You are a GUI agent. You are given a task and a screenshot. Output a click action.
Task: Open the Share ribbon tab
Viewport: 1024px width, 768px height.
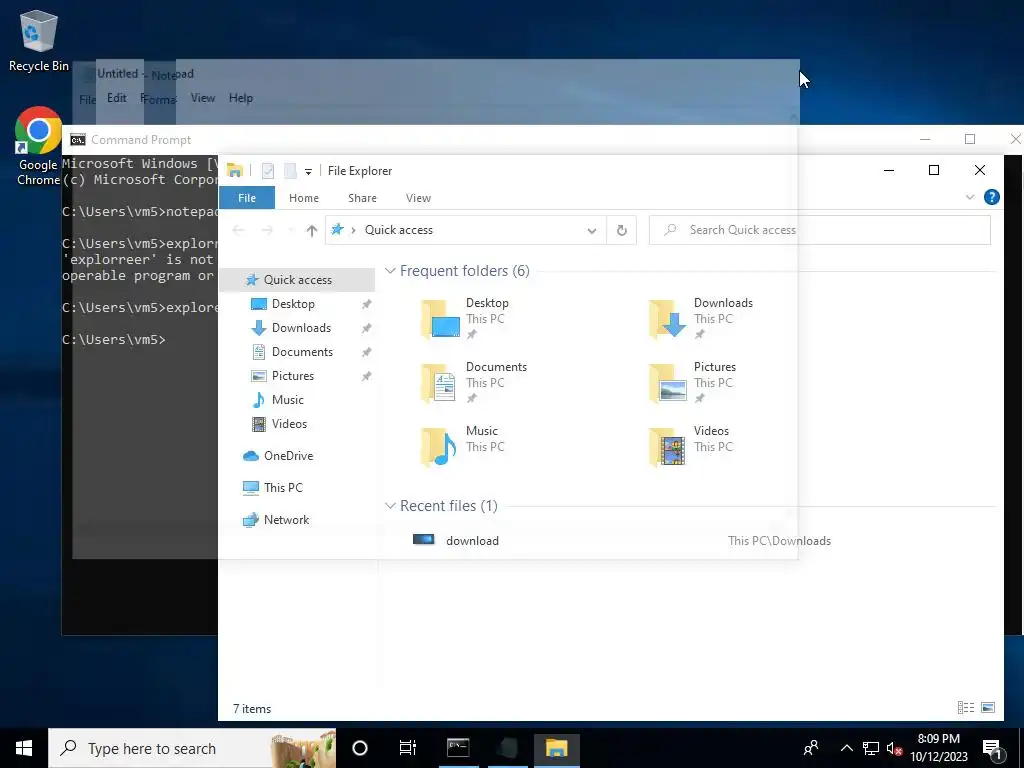pos(362,198)
